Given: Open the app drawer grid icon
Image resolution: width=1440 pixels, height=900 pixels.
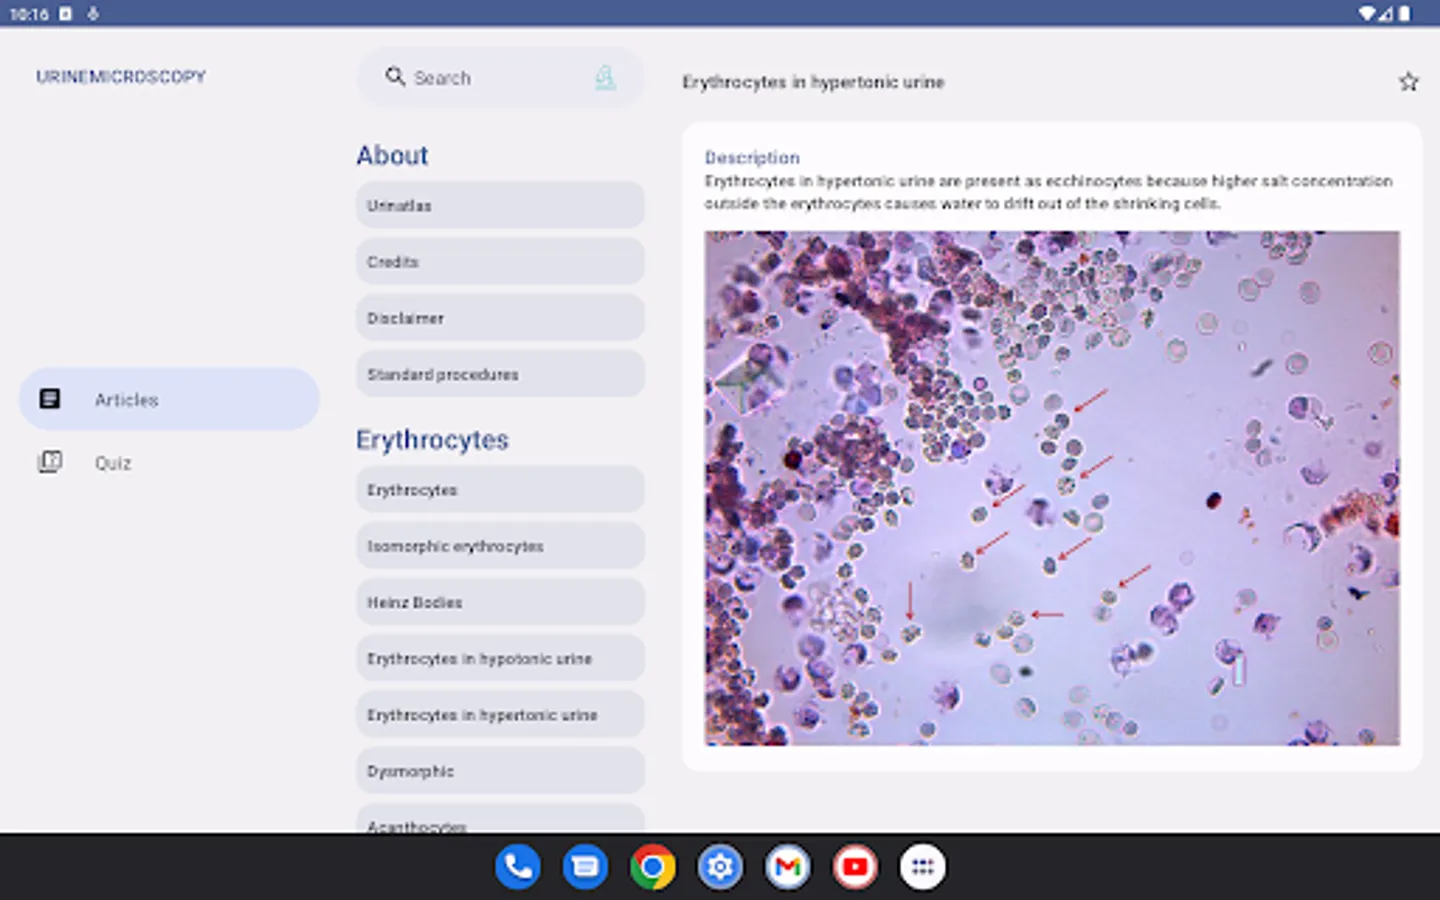Looking at the screenshot, I should coord(923,867).
